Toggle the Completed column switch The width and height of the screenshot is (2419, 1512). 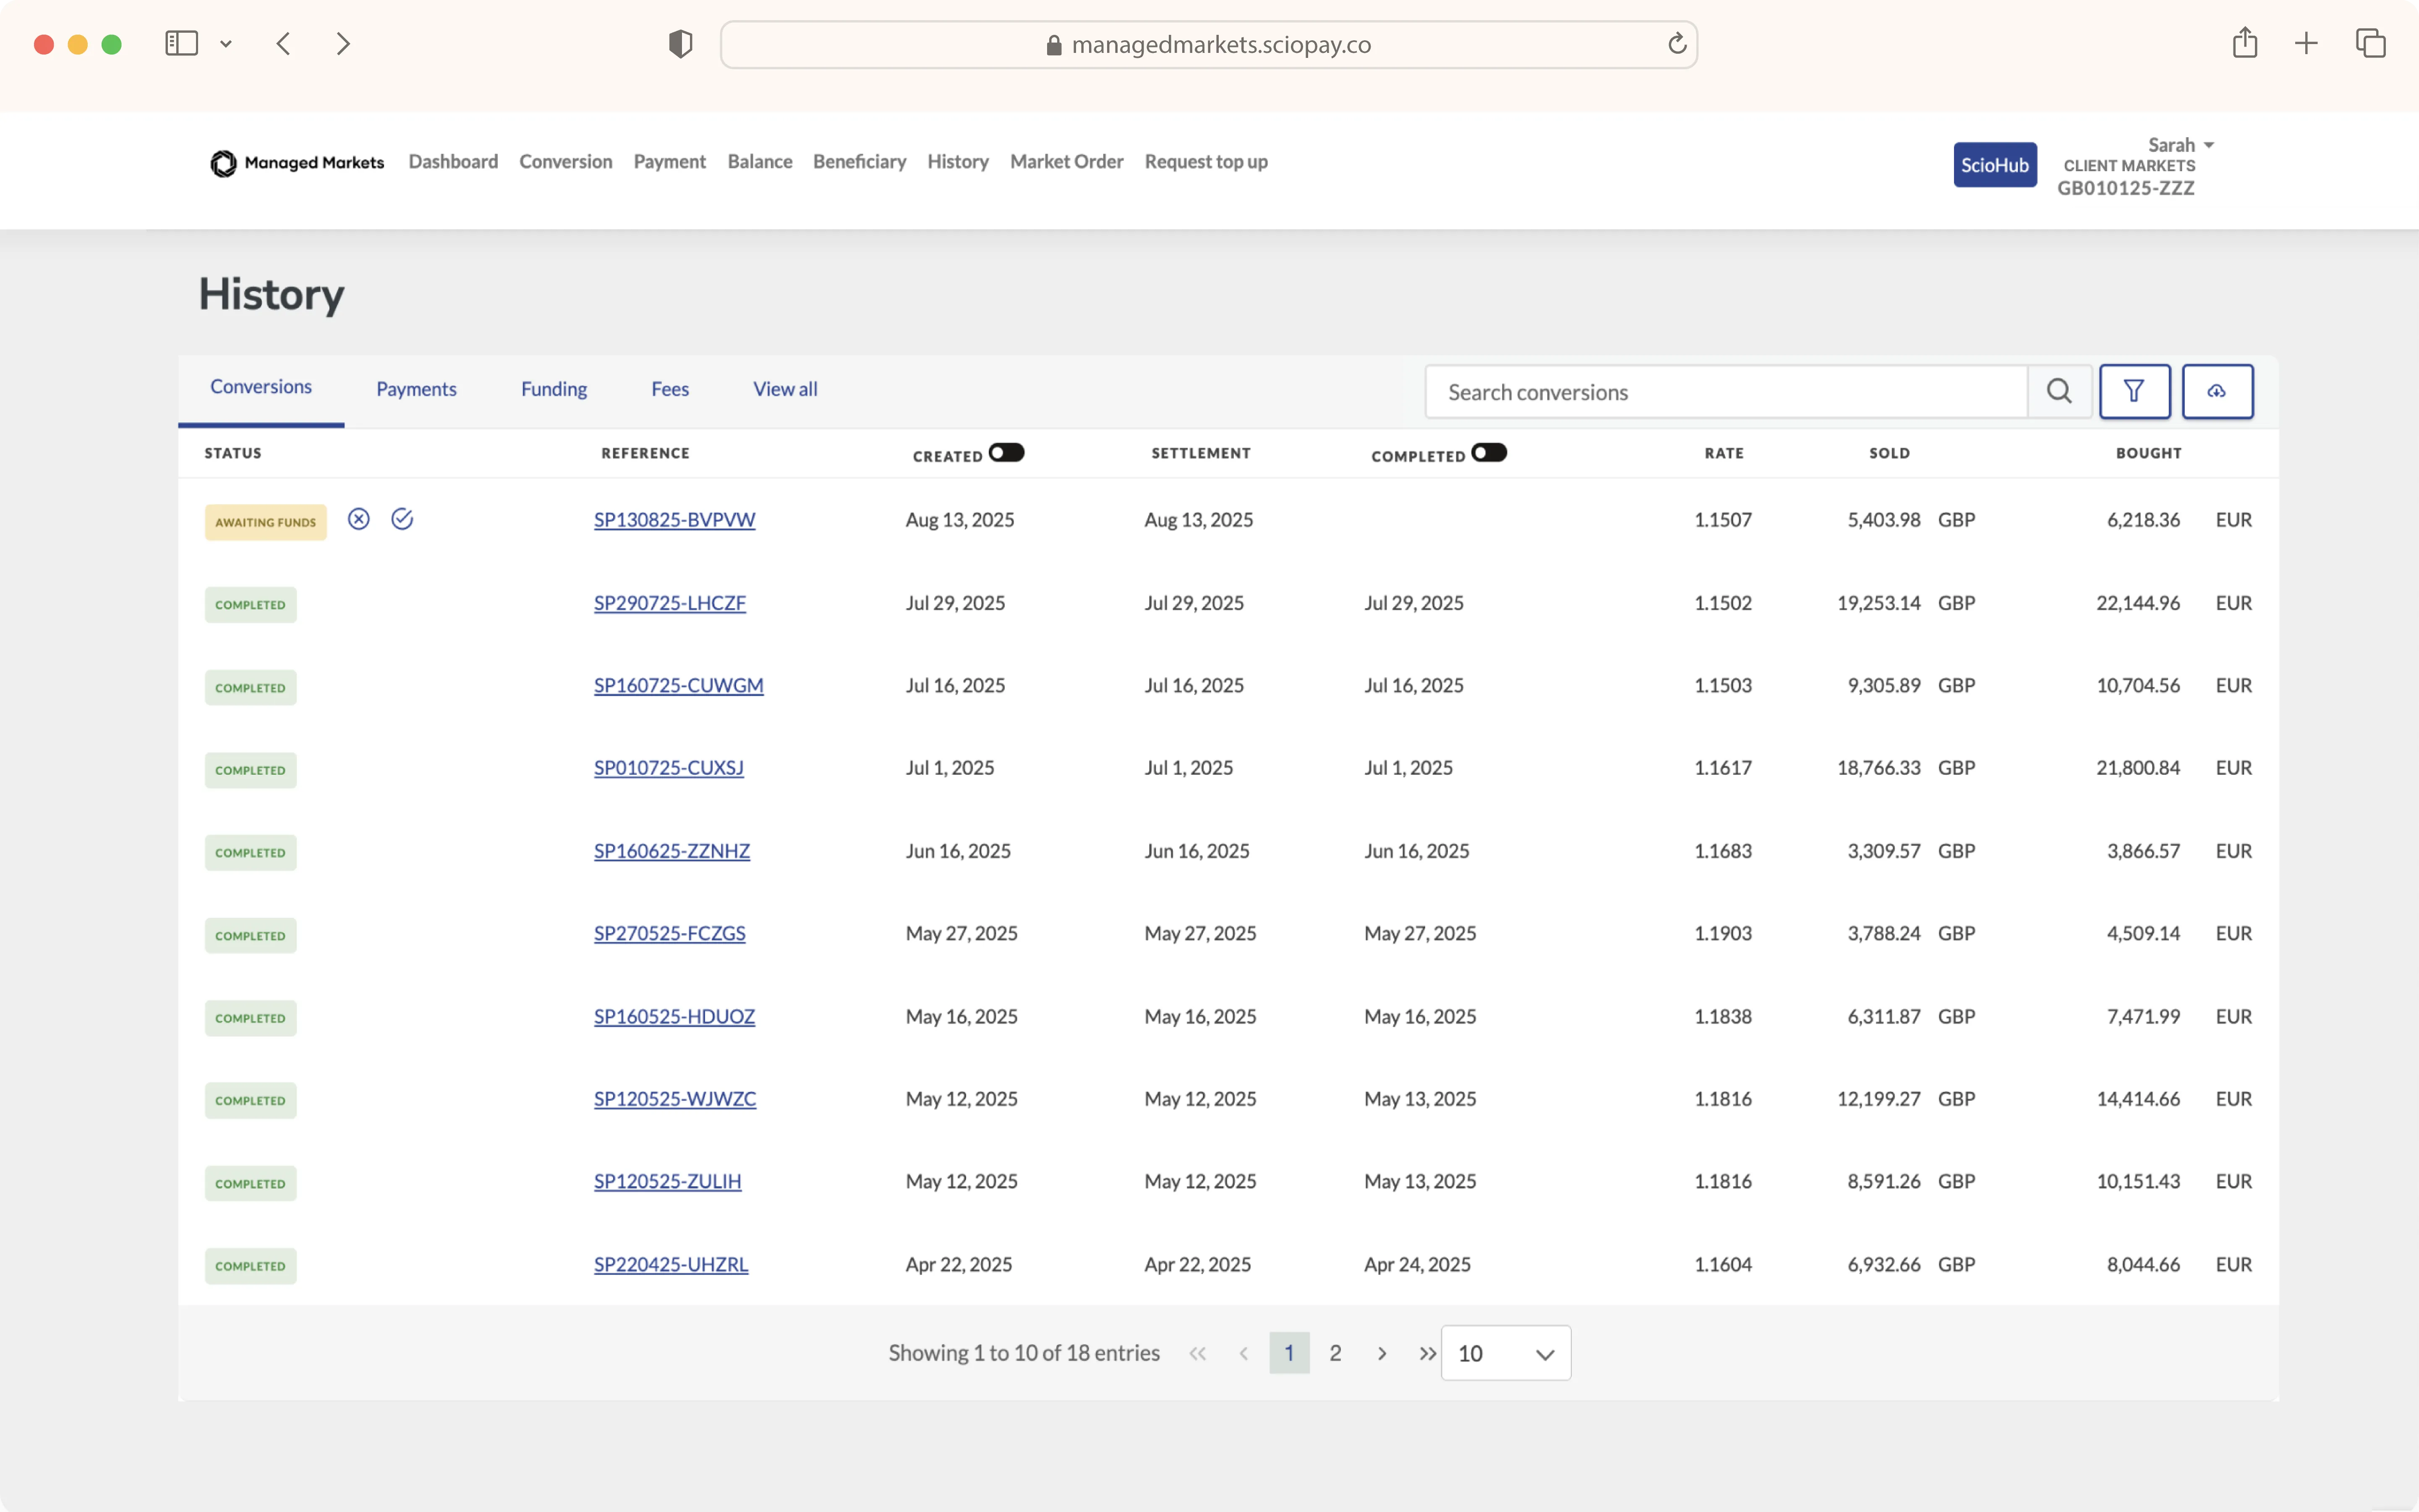pos(1489,453)
